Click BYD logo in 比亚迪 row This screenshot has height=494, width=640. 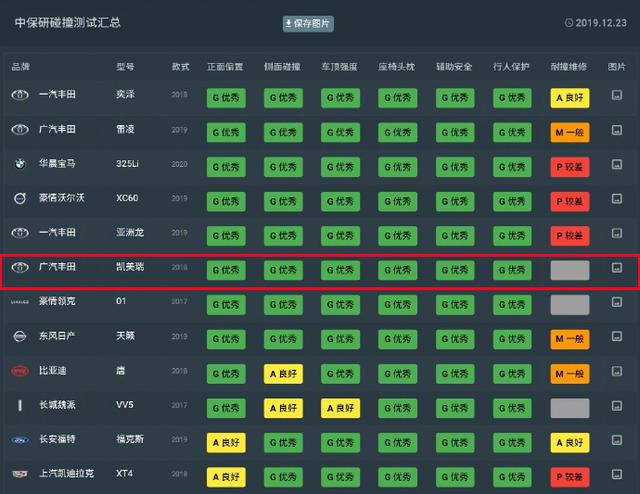coord(20,371)
